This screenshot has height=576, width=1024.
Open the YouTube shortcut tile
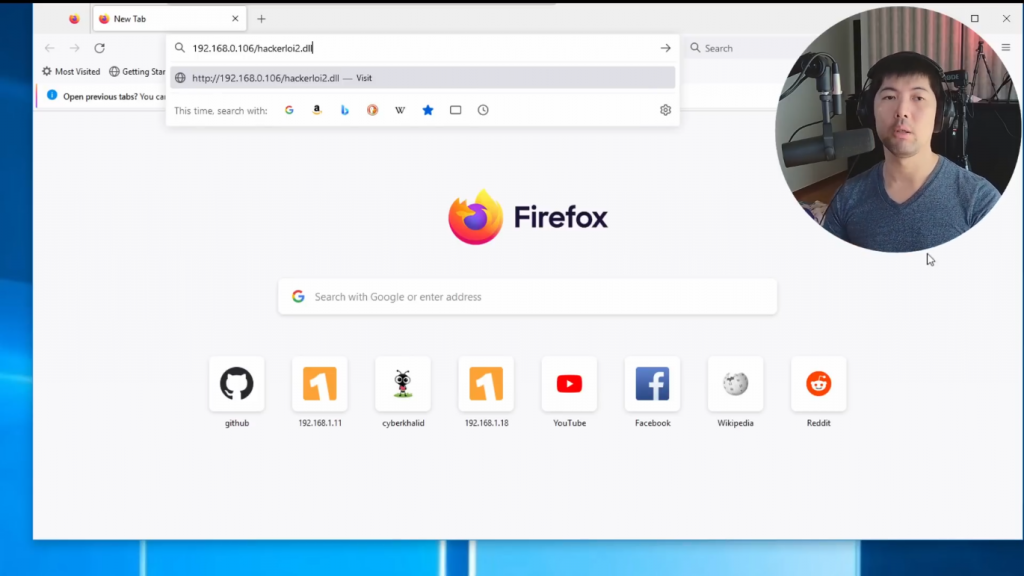click(569, 384)
